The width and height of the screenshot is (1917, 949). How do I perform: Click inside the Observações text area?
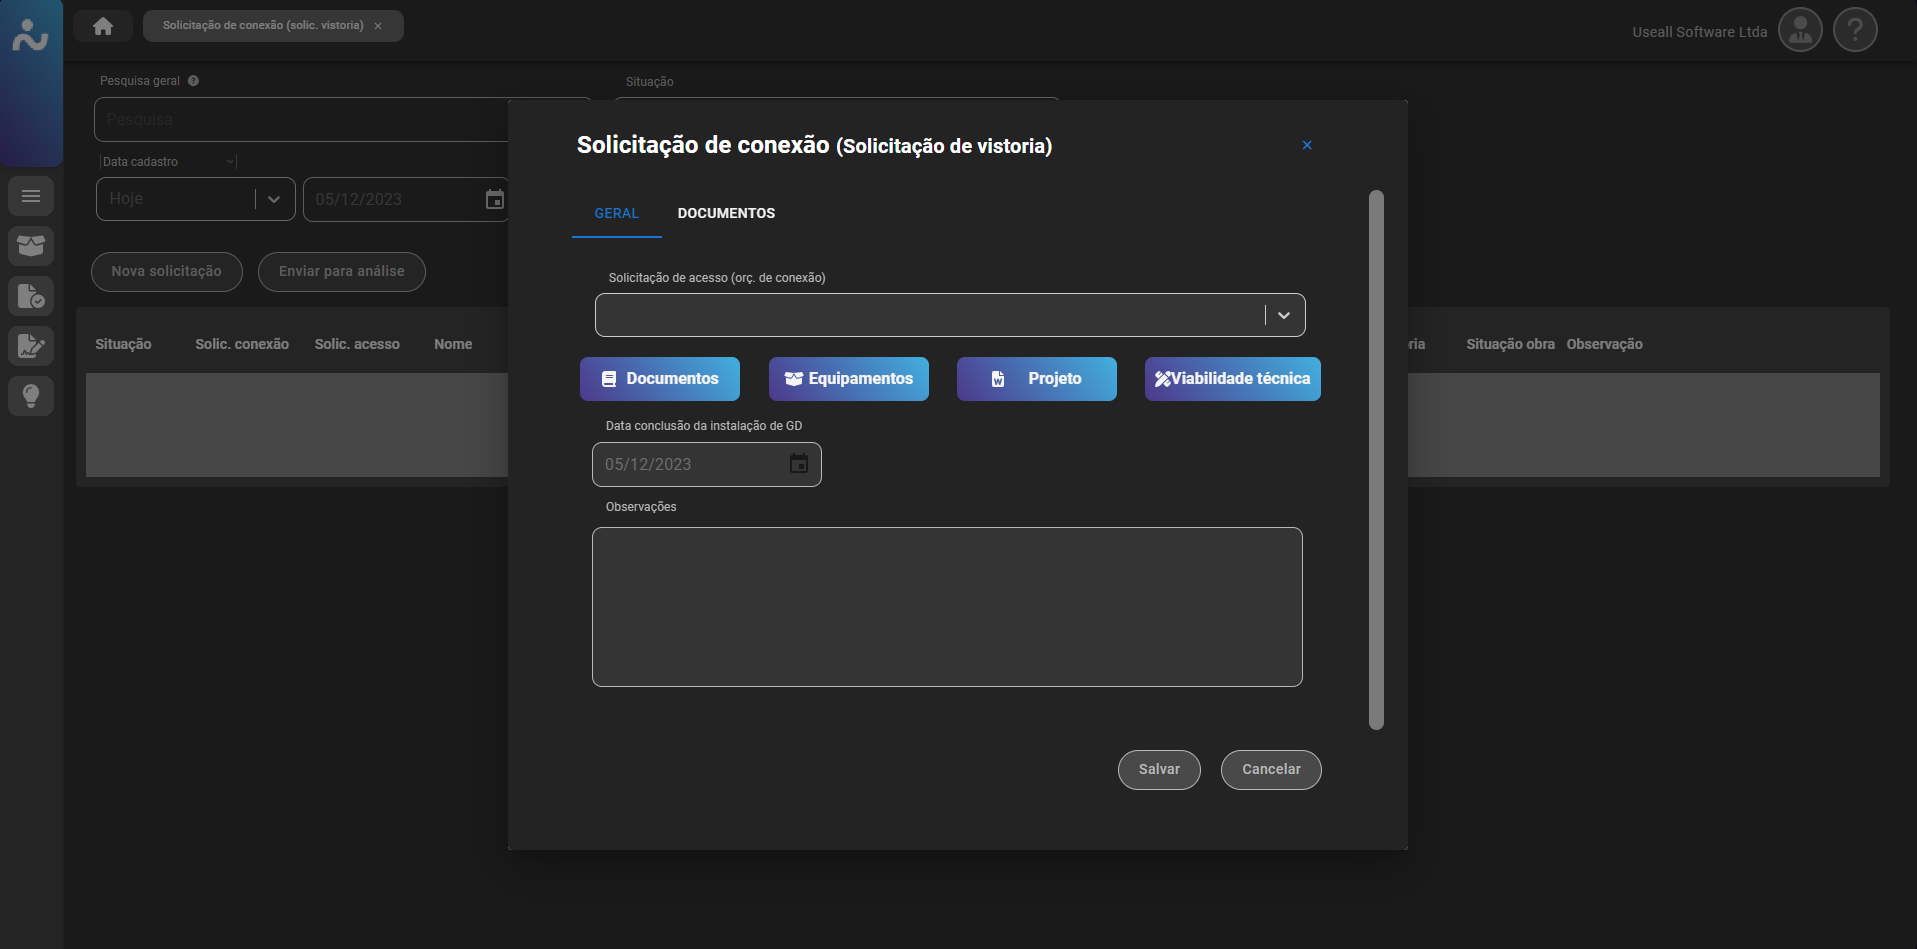click(x=947, y=607)
